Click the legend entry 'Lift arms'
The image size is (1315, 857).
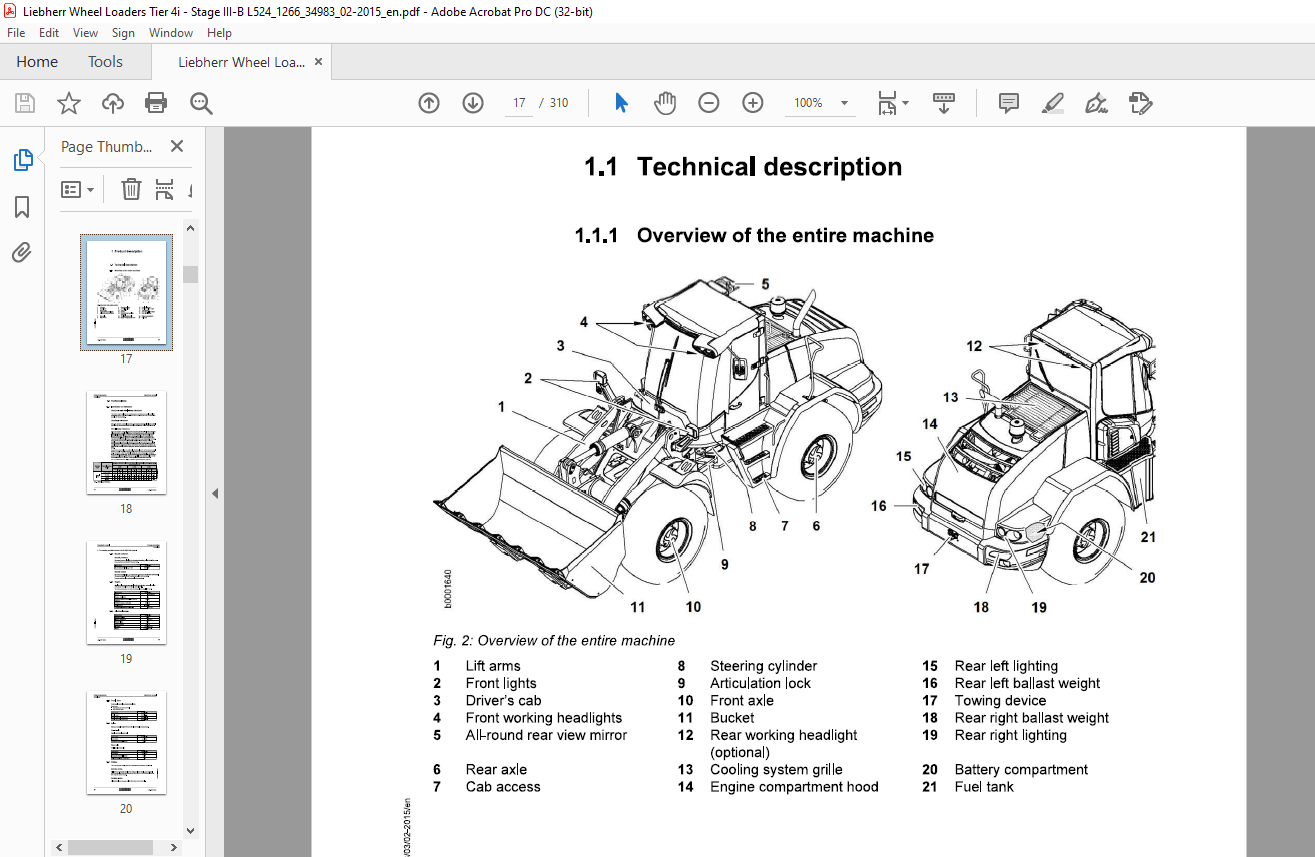pos(493,666)
